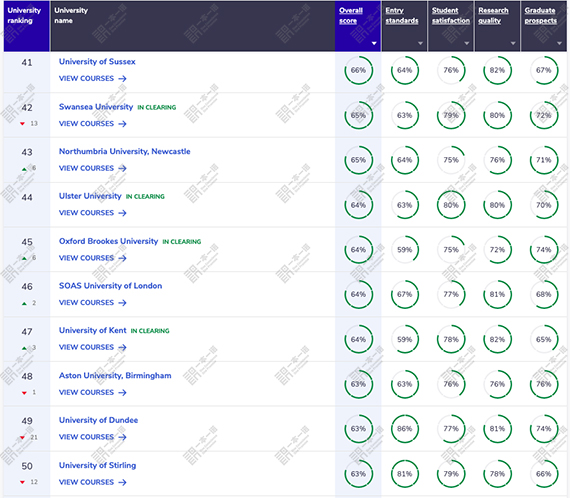This screenshot has width=570, height=498.
Task: Open sort dropdown arrow under Student satisfaction
Action: [x=467, y=43]
